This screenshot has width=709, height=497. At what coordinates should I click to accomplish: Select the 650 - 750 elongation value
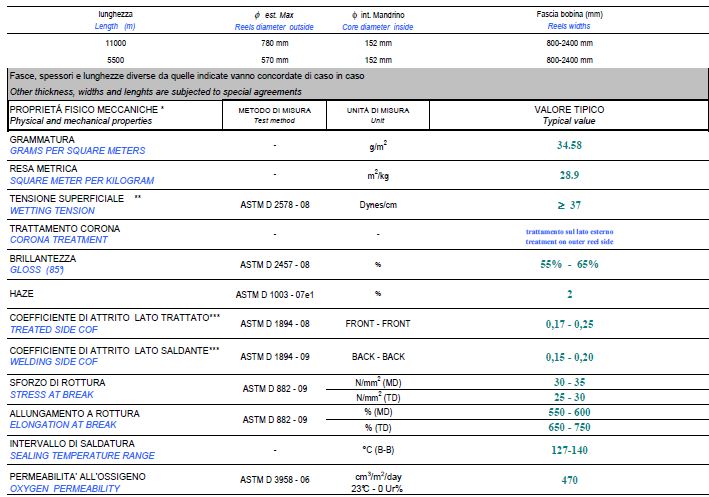tap(569, 426)
